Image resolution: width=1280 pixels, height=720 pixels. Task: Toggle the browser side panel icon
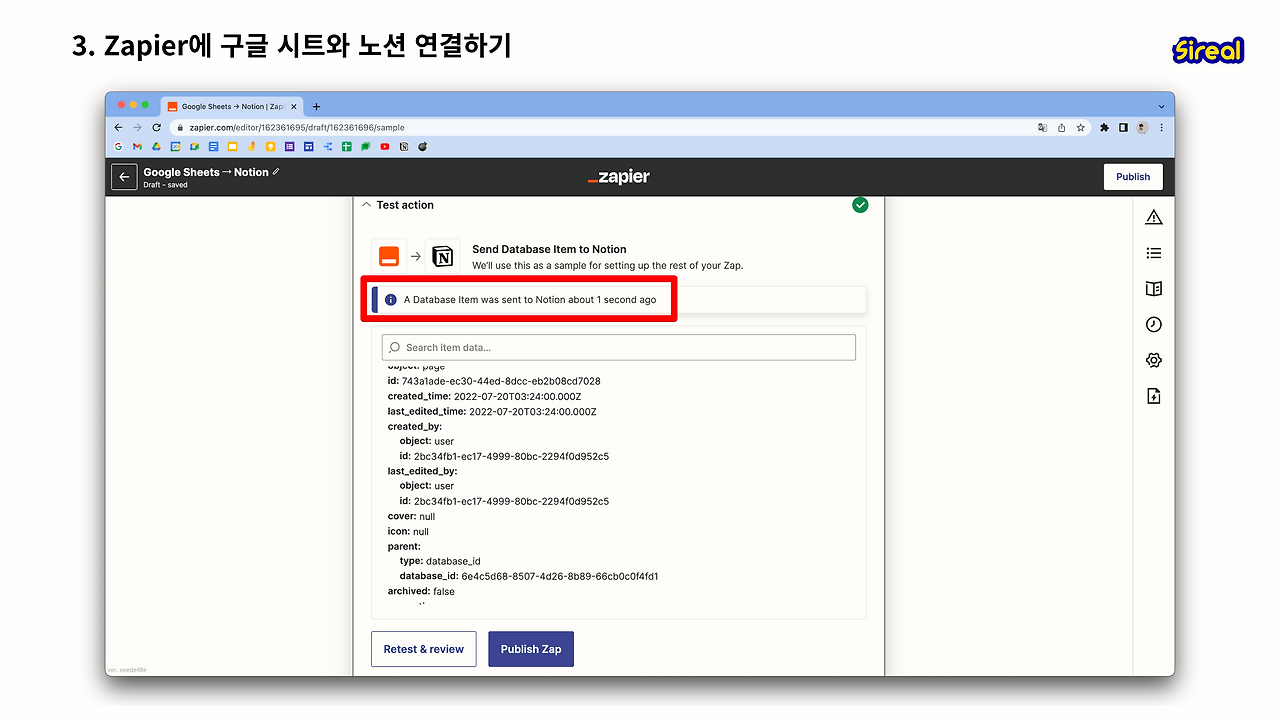pyautogui.click(x=1123, y=128)
